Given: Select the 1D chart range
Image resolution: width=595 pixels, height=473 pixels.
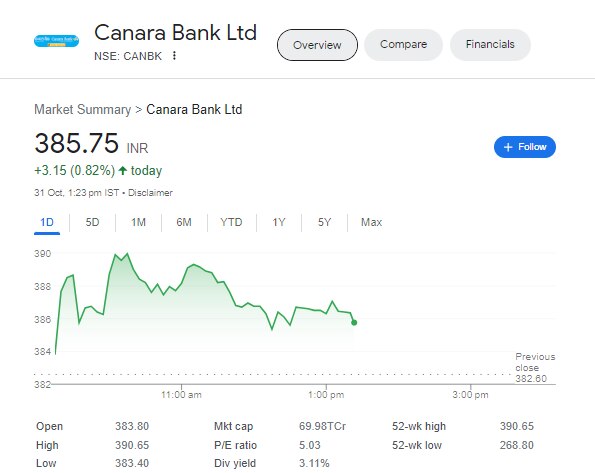Looking at the screenshot, I should (47, 222).
